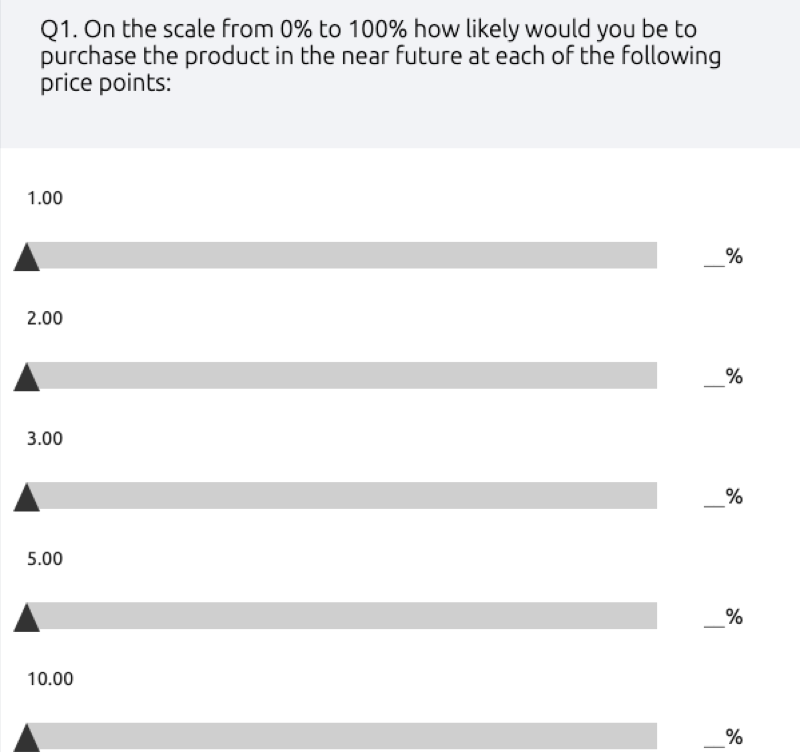Click the gray track of the 1.00 slider
The height and width of the screenshot is (752, 800).
[x=342, y=255]
